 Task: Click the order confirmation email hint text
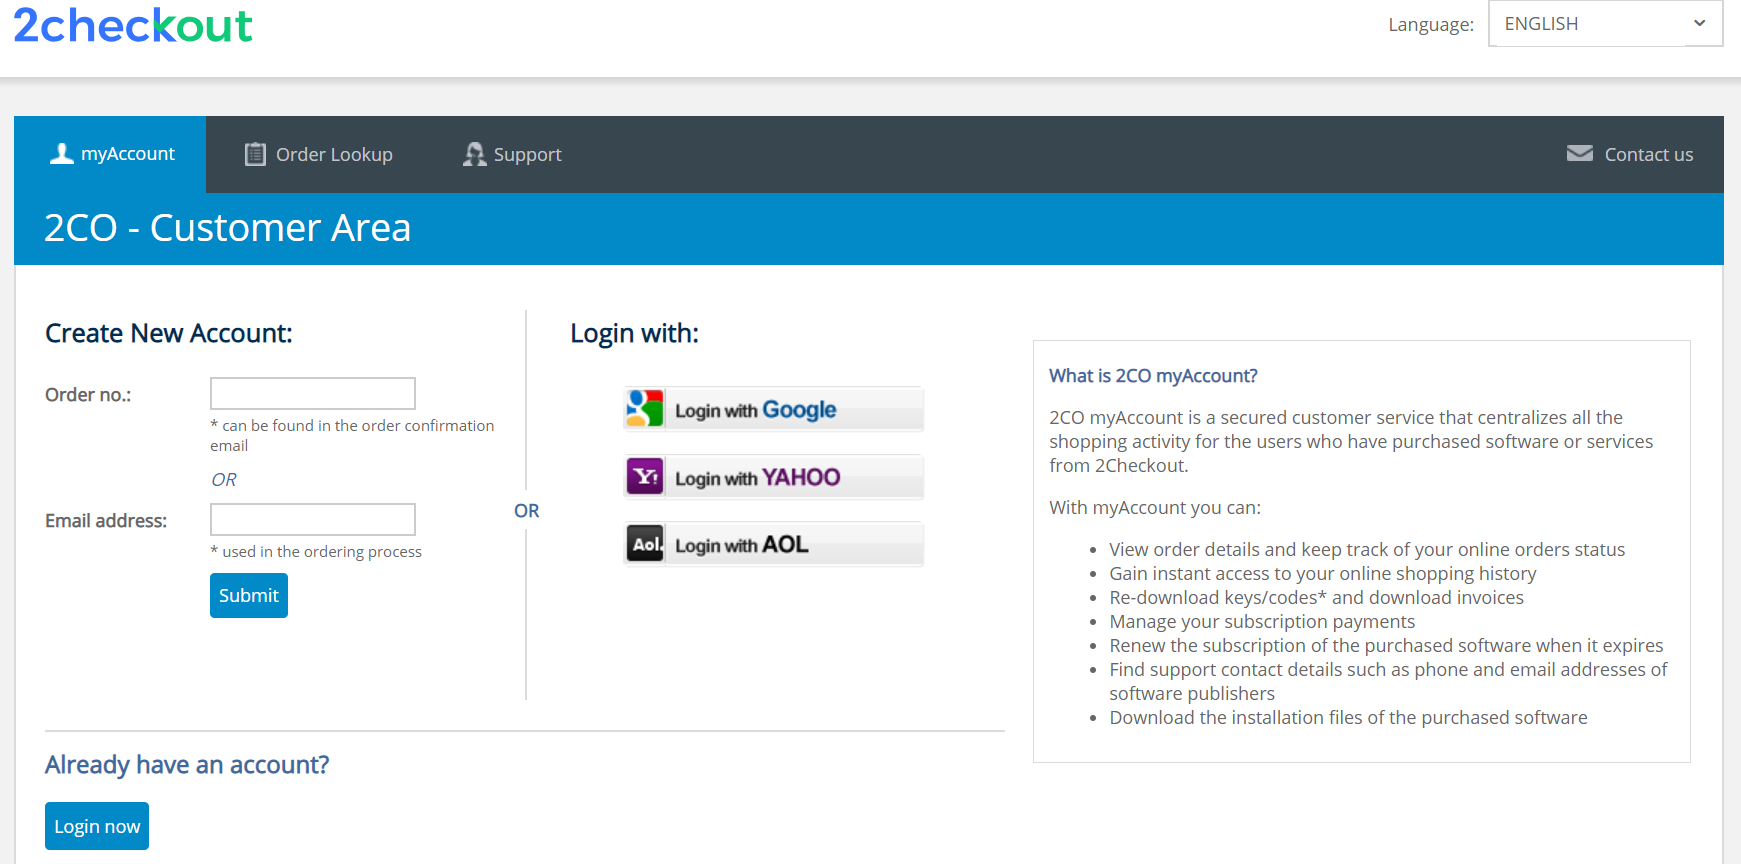coord(352,435)
